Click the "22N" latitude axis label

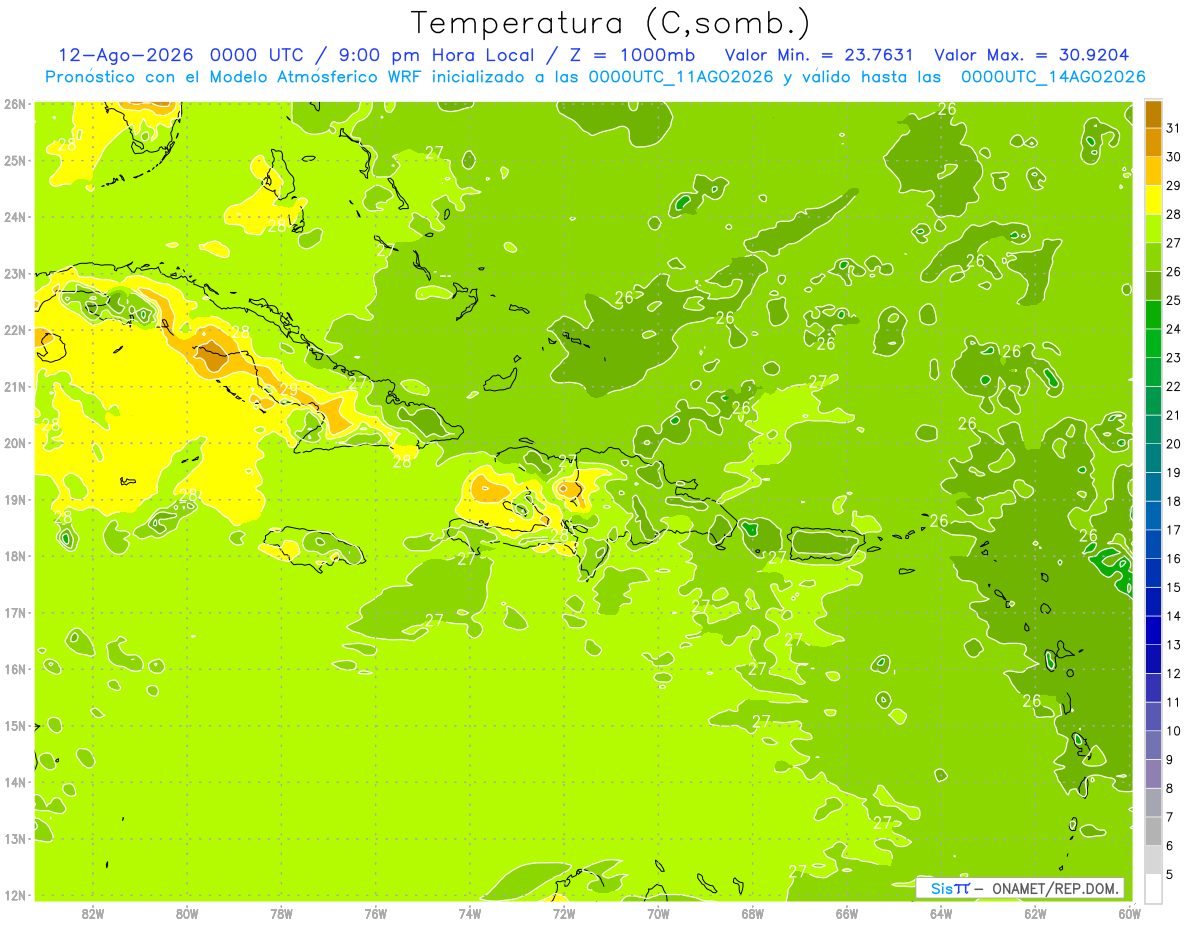15,330
